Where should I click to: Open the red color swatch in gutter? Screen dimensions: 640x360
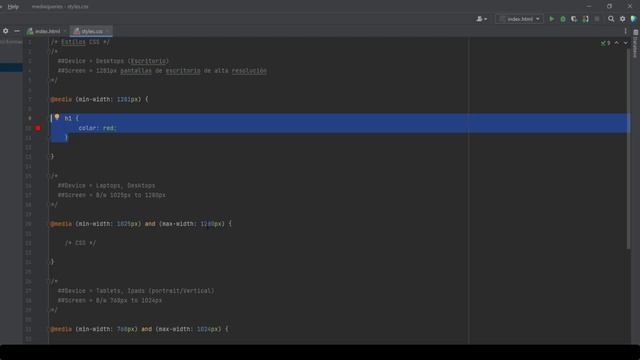pos(38,128)
